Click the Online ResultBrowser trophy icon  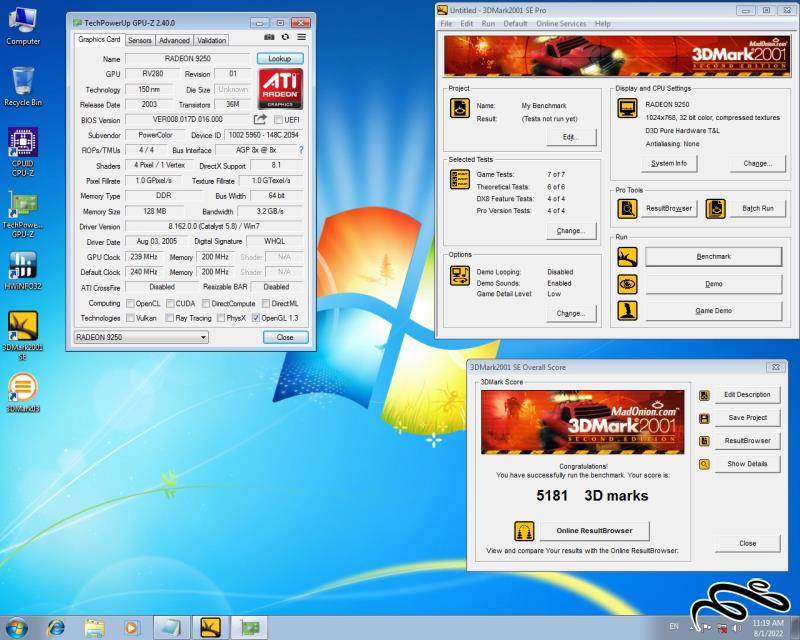click(524, 531)
